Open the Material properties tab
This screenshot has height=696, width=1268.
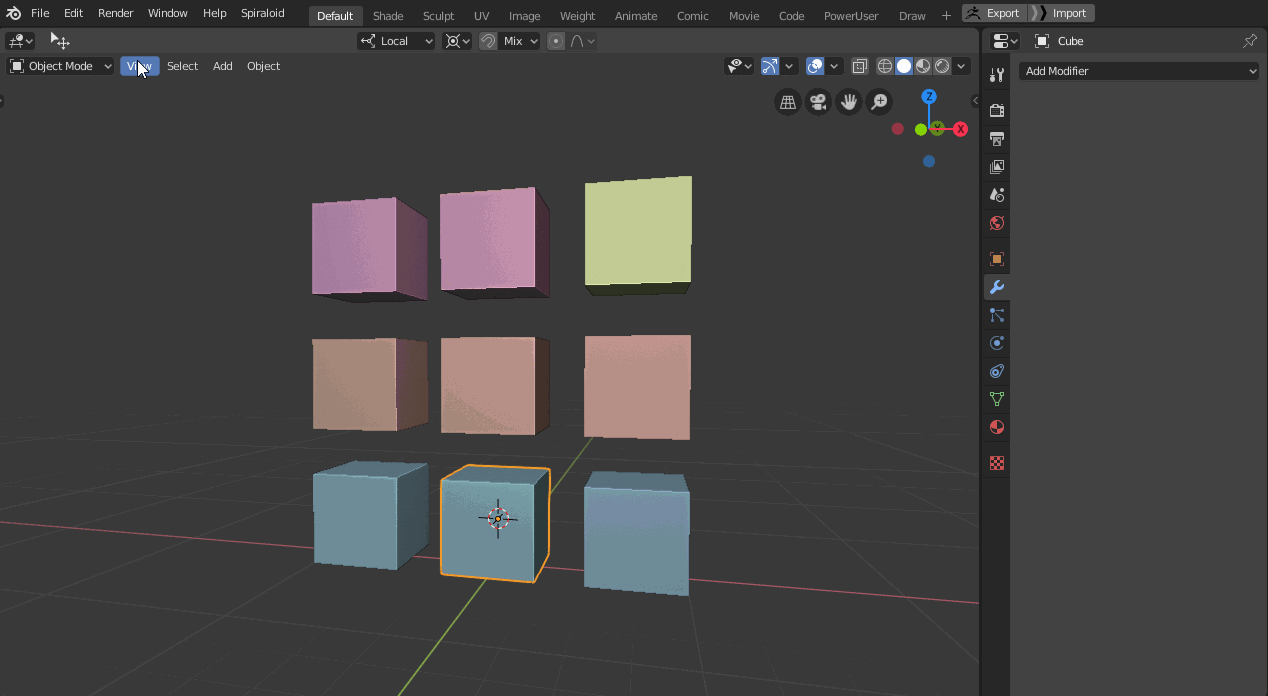(996, 427)
